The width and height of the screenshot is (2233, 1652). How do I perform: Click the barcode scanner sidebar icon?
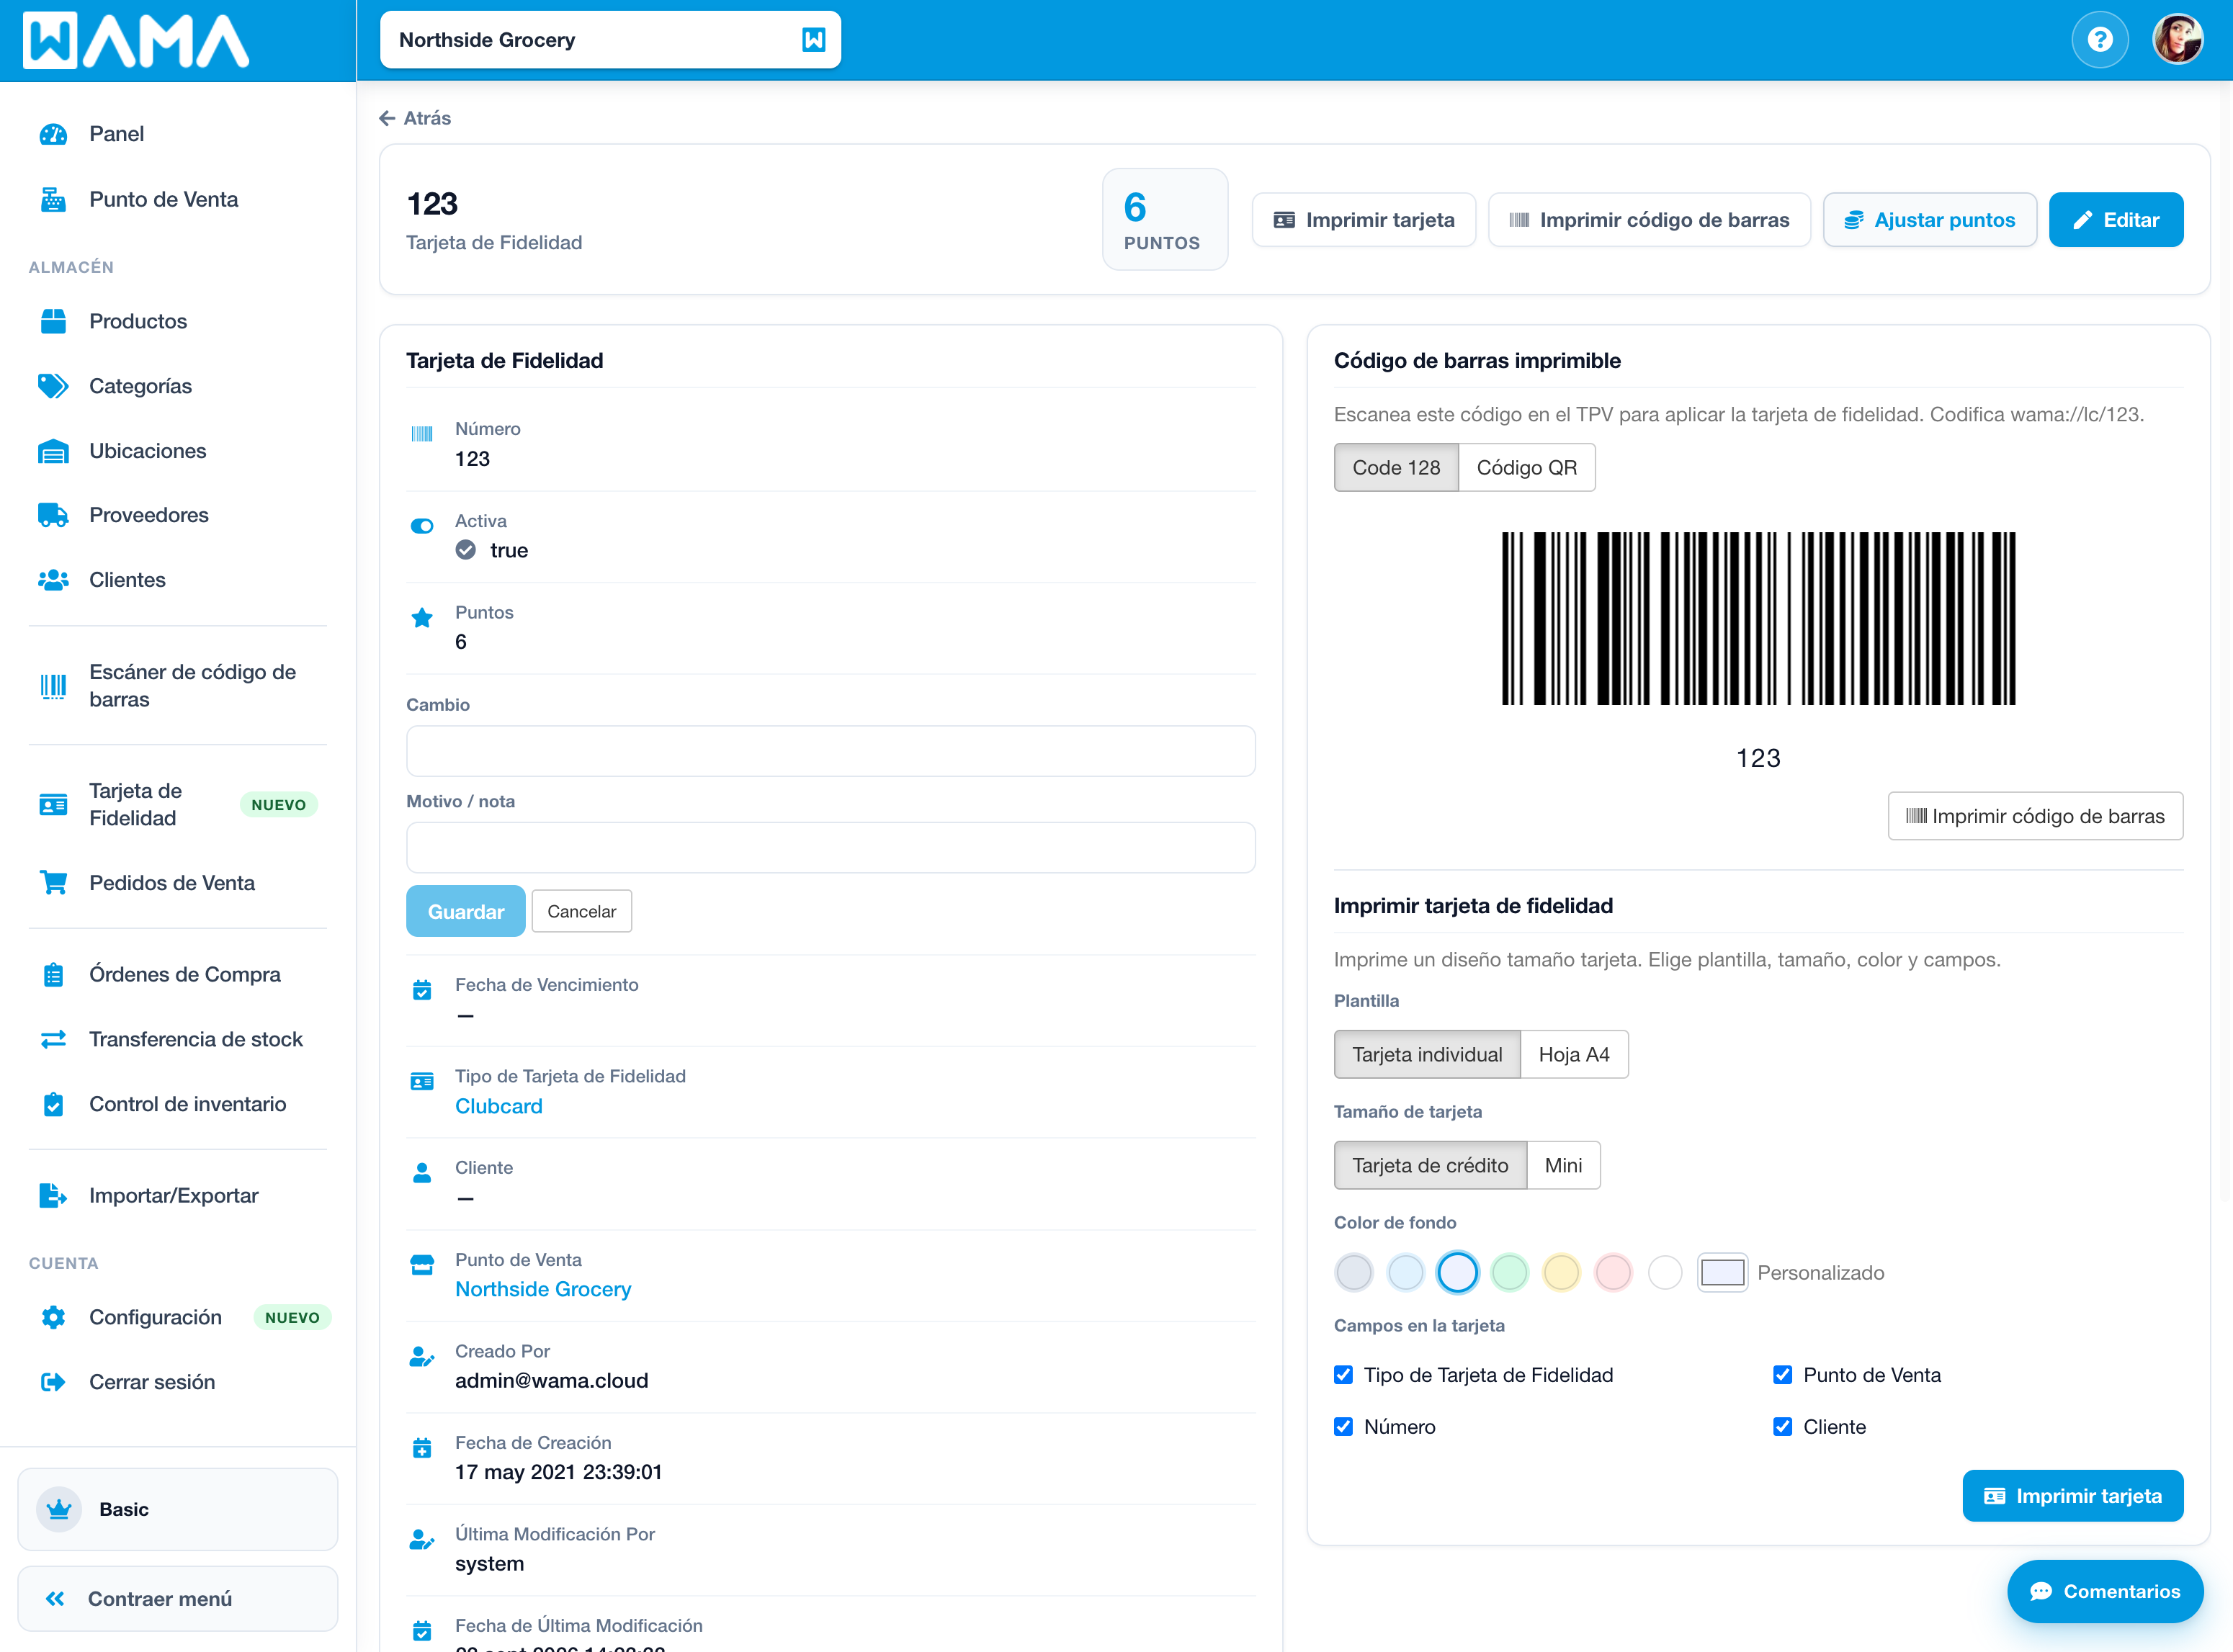pos(53,686)
